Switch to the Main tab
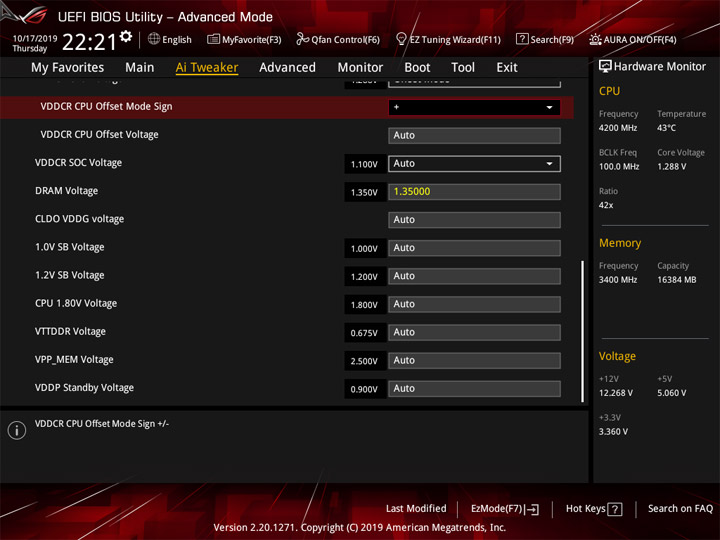Viewport: 720px width, 540px height. [140, 68]
